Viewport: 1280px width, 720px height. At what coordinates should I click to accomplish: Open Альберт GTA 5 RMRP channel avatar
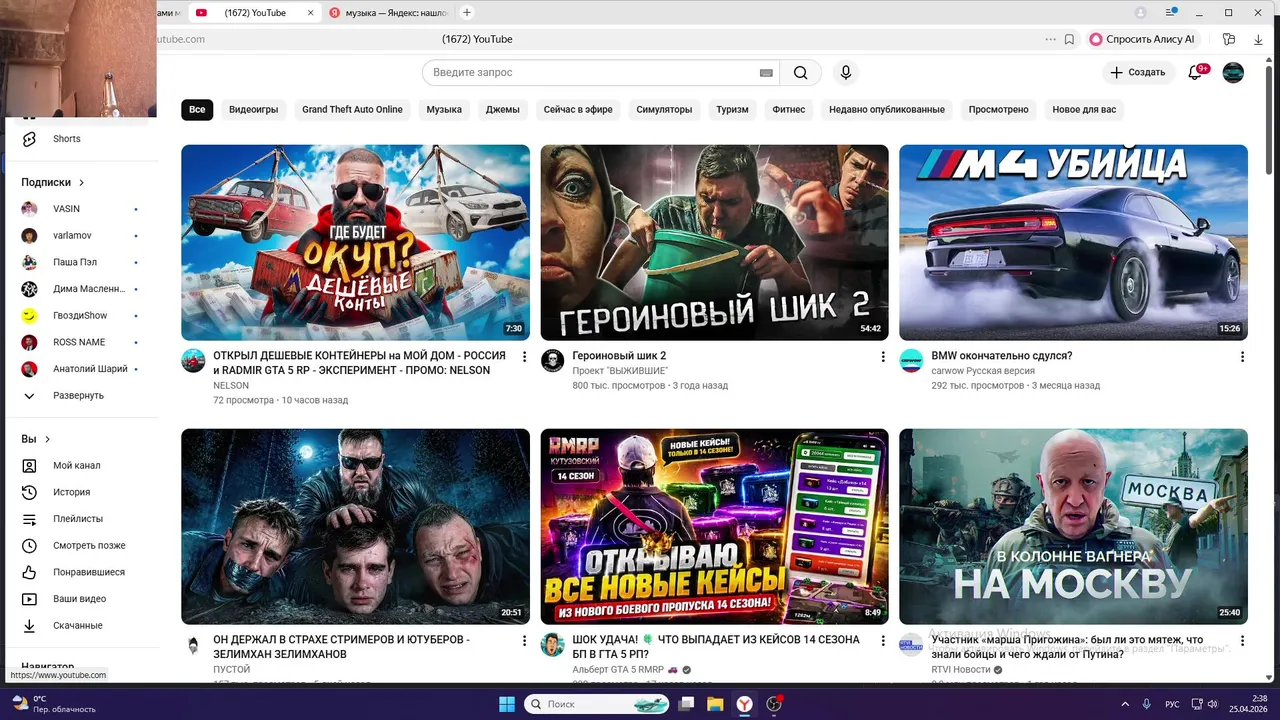[552, 645]
